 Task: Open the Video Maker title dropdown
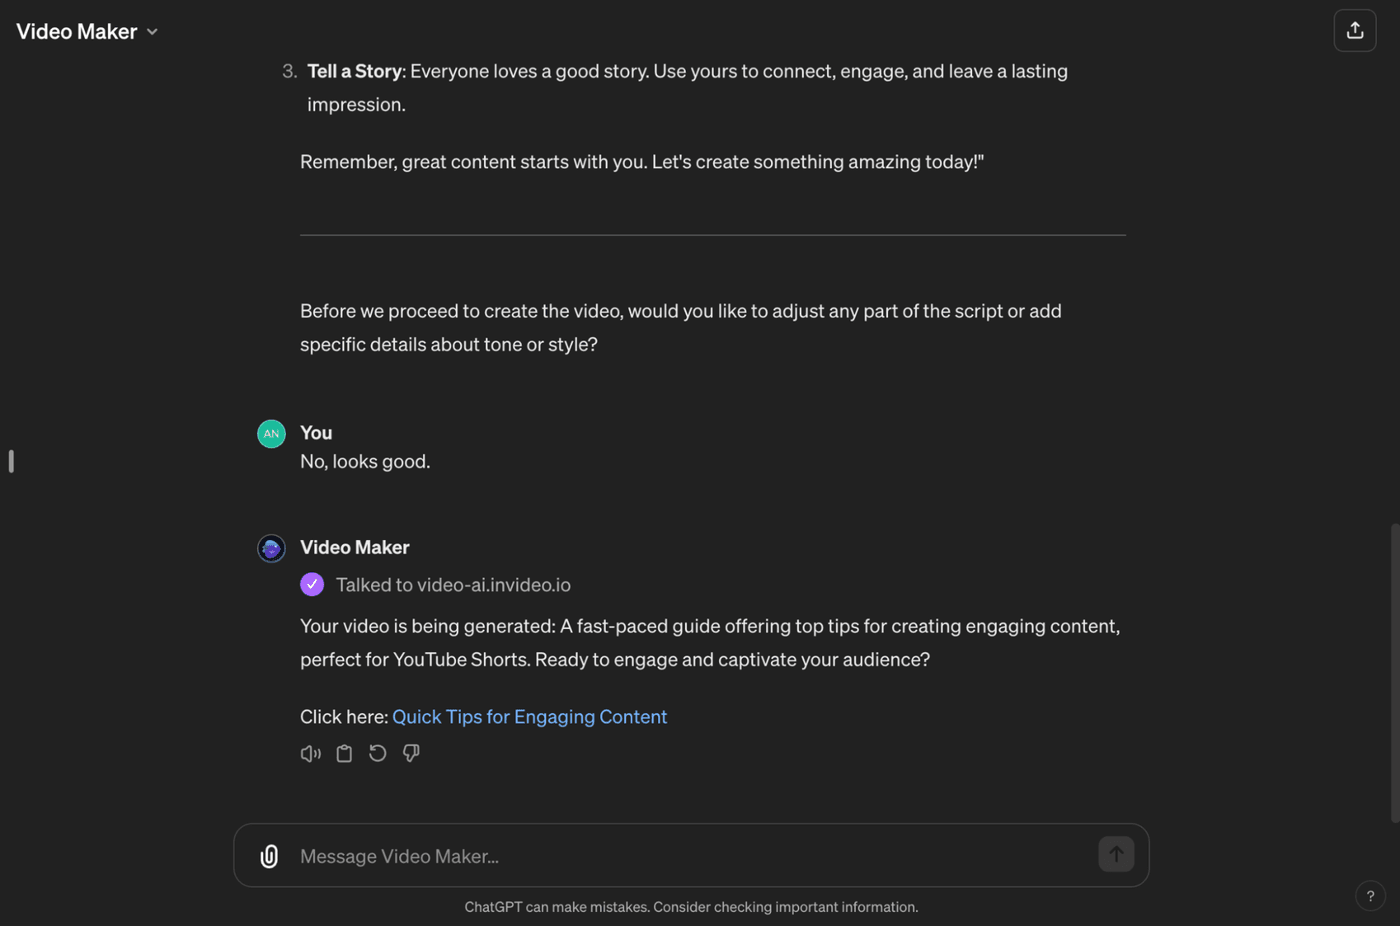(152, 31)
